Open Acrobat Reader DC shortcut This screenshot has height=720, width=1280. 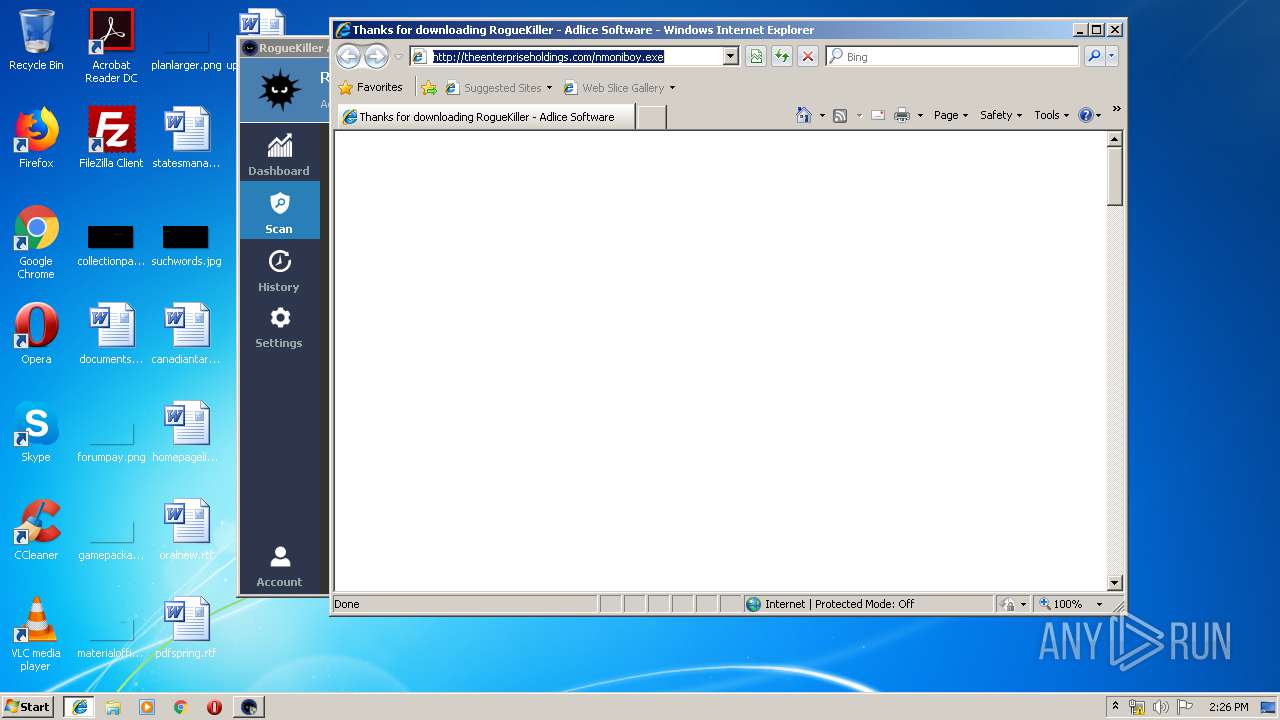pos(111,46)
